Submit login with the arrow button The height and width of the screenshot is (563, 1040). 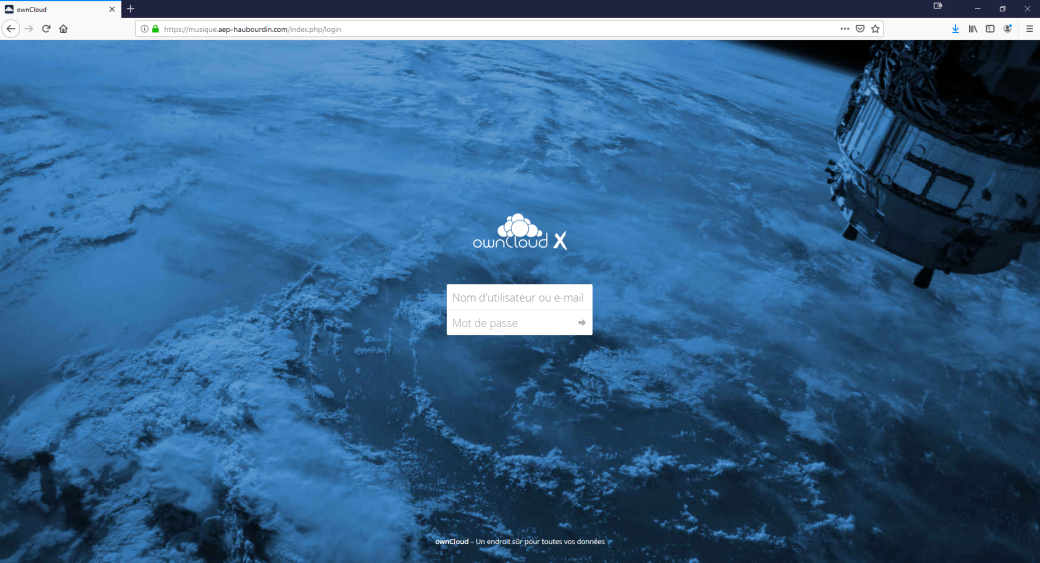pyautogui.click(x=582, y=323)
